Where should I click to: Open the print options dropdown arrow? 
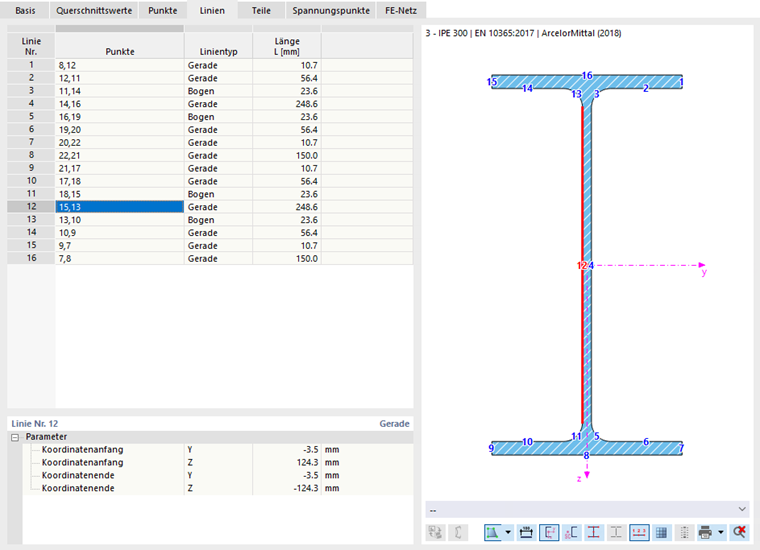[x=721, y=533]
